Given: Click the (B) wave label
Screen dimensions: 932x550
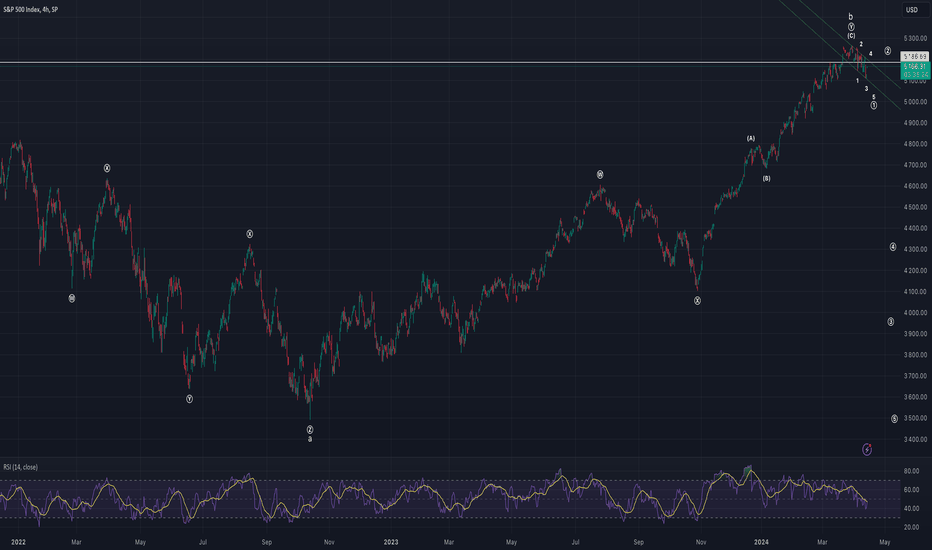Looking at the screenshot, I should point(767,178).
